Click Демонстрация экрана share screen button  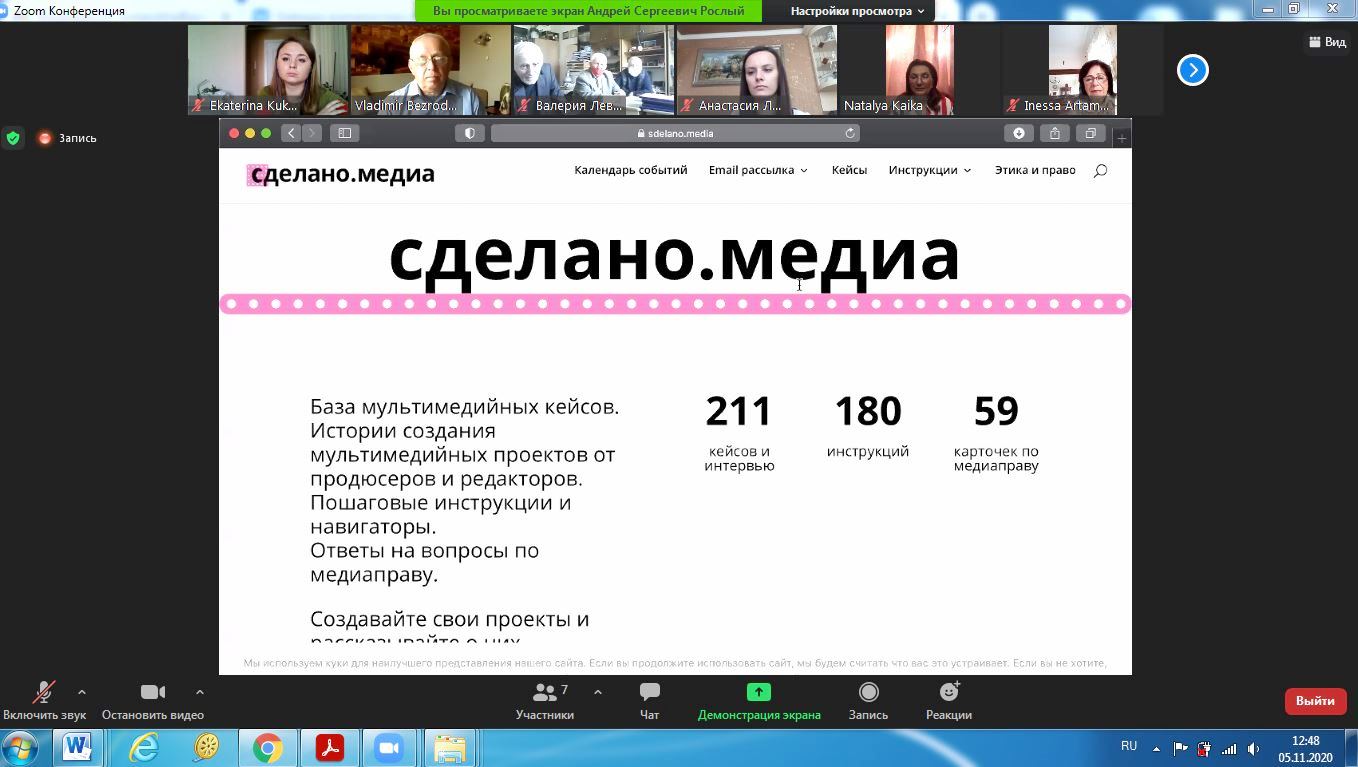click(x=759, y=701)
